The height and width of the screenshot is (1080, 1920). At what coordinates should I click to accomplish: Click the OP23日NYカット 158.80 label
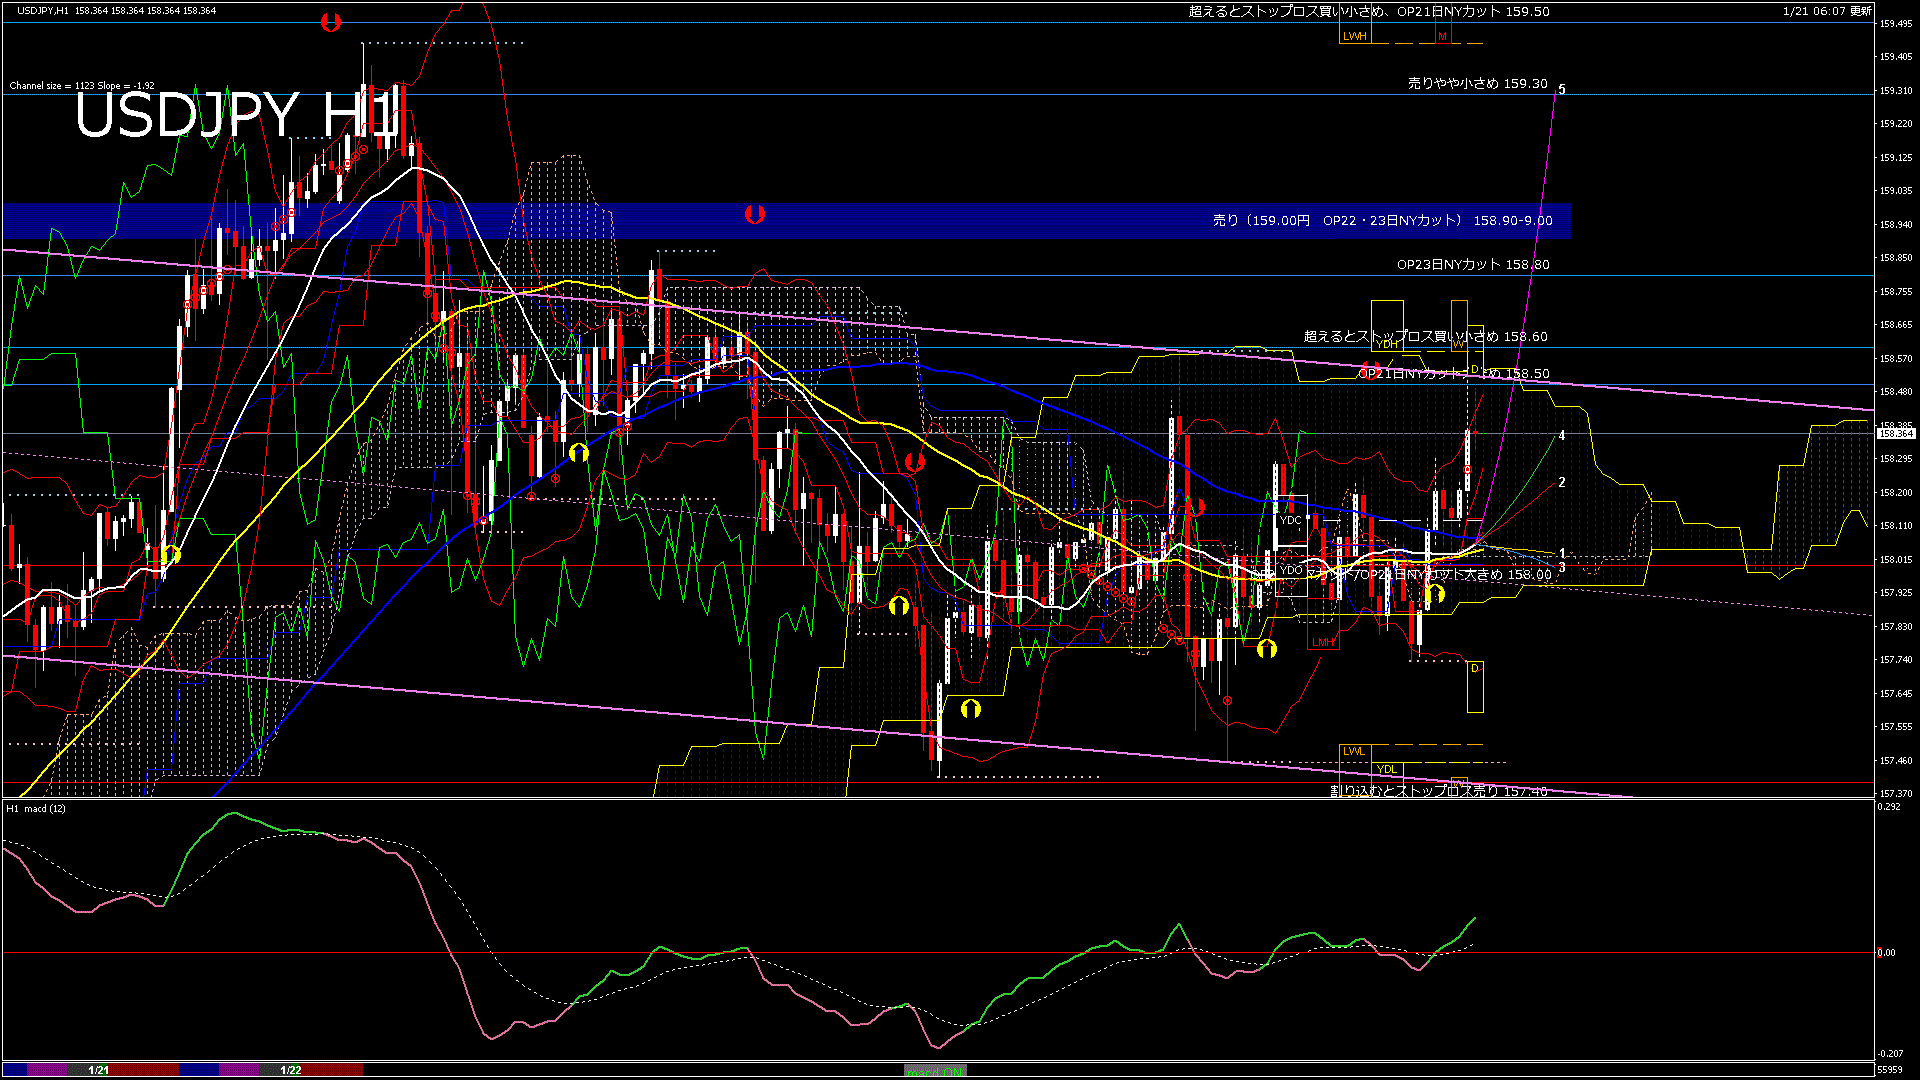point(1472,265)
